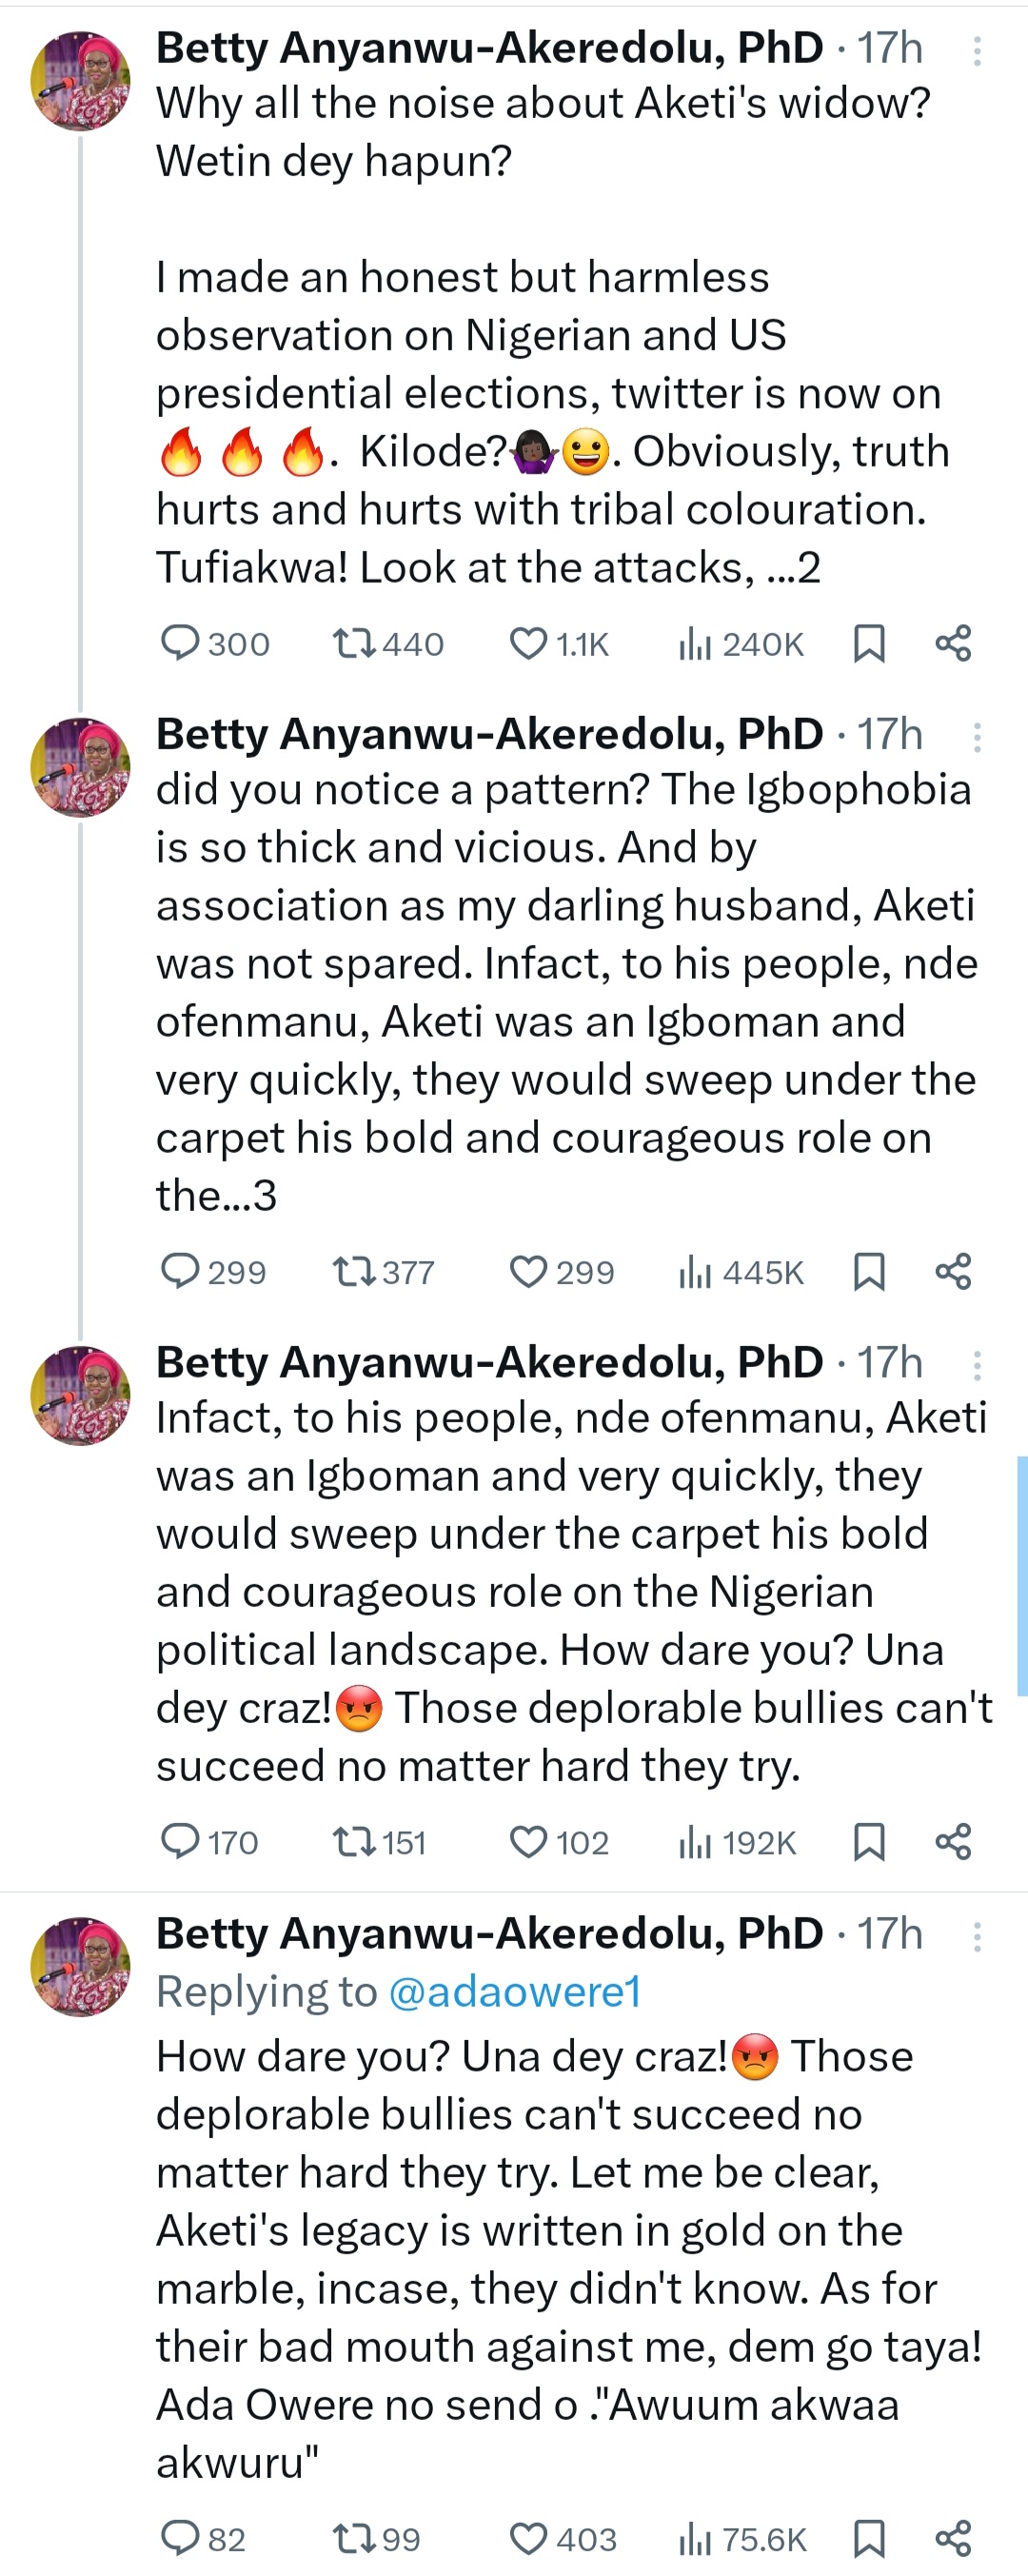
Task: View analytics for the 75.6K views tweet
Action: [694, 2537]
